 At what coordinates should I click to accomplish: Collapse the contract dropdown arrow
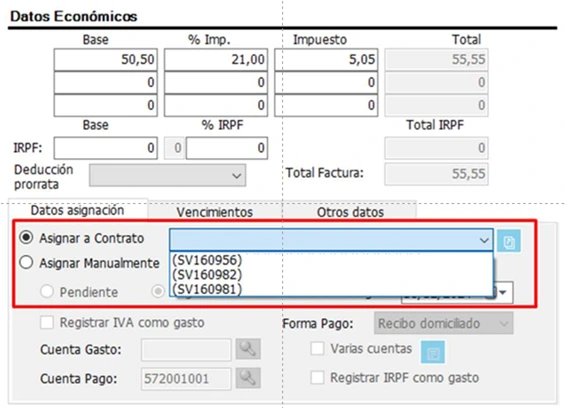[x=484, y=240]
